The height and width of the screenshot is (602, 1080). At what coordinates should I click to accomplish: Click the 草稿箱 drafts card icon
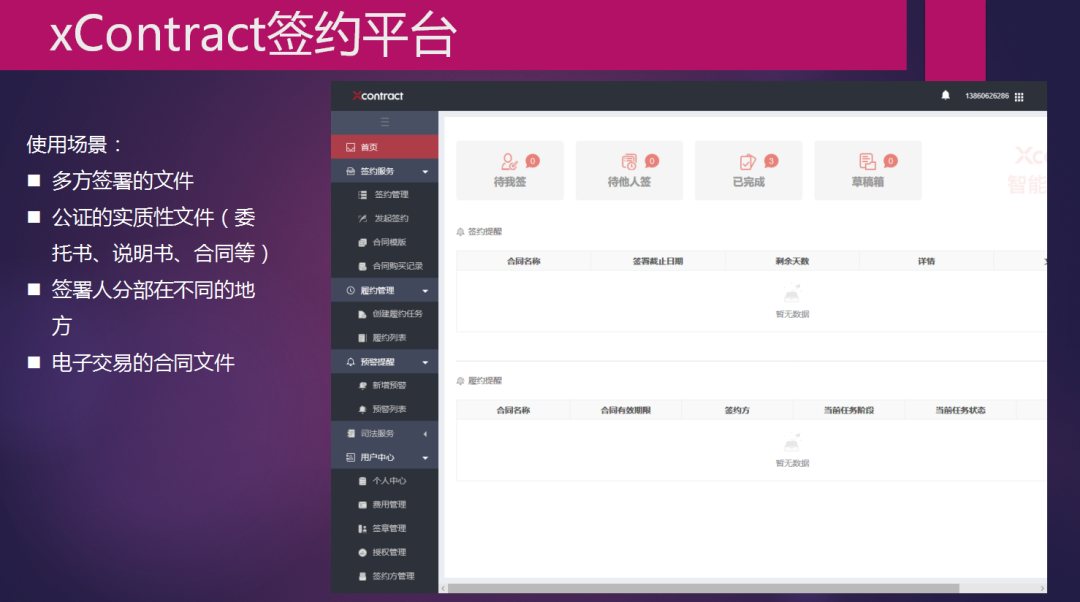coord(867,162)
